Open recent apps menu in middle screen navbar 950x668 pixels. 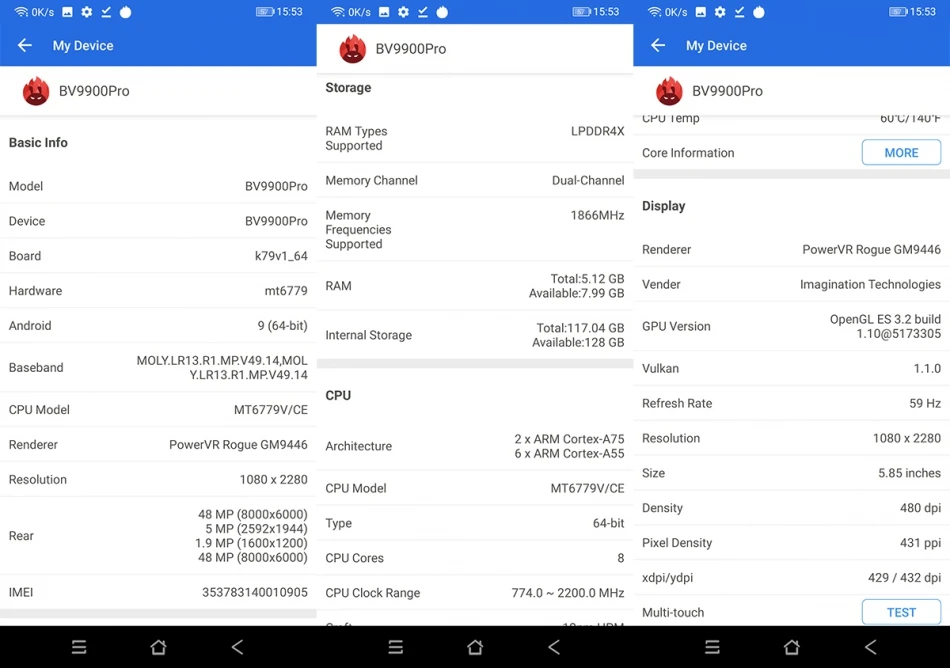[396, 647]
